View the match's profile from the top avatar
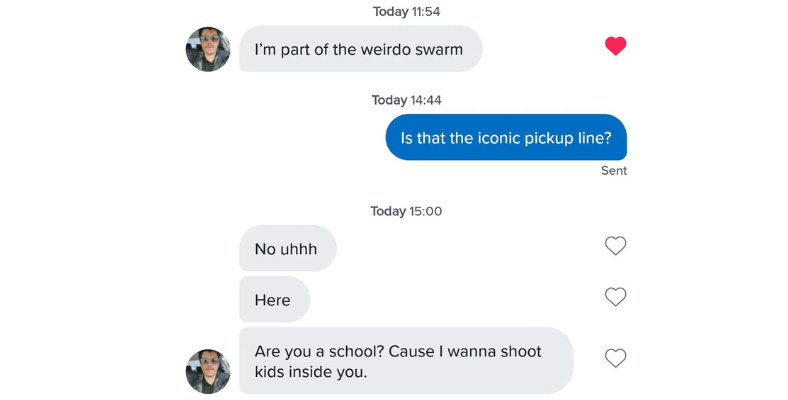The width and height of the screenshot is (788, 400). click(x=208, y=49)
